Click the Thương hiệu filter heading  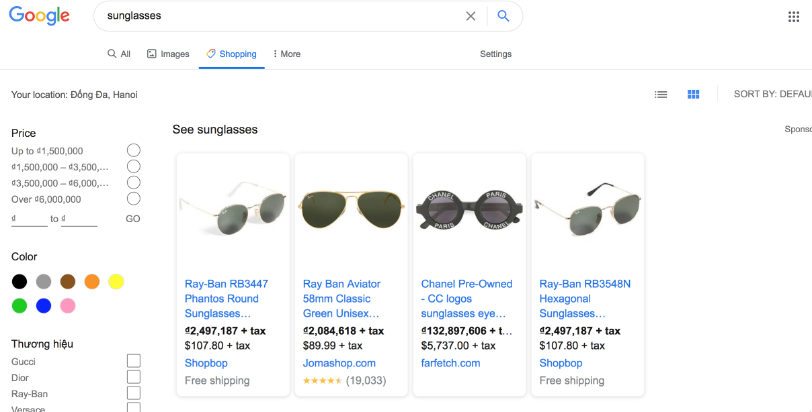pyautogui.click(x=42, y=344)
